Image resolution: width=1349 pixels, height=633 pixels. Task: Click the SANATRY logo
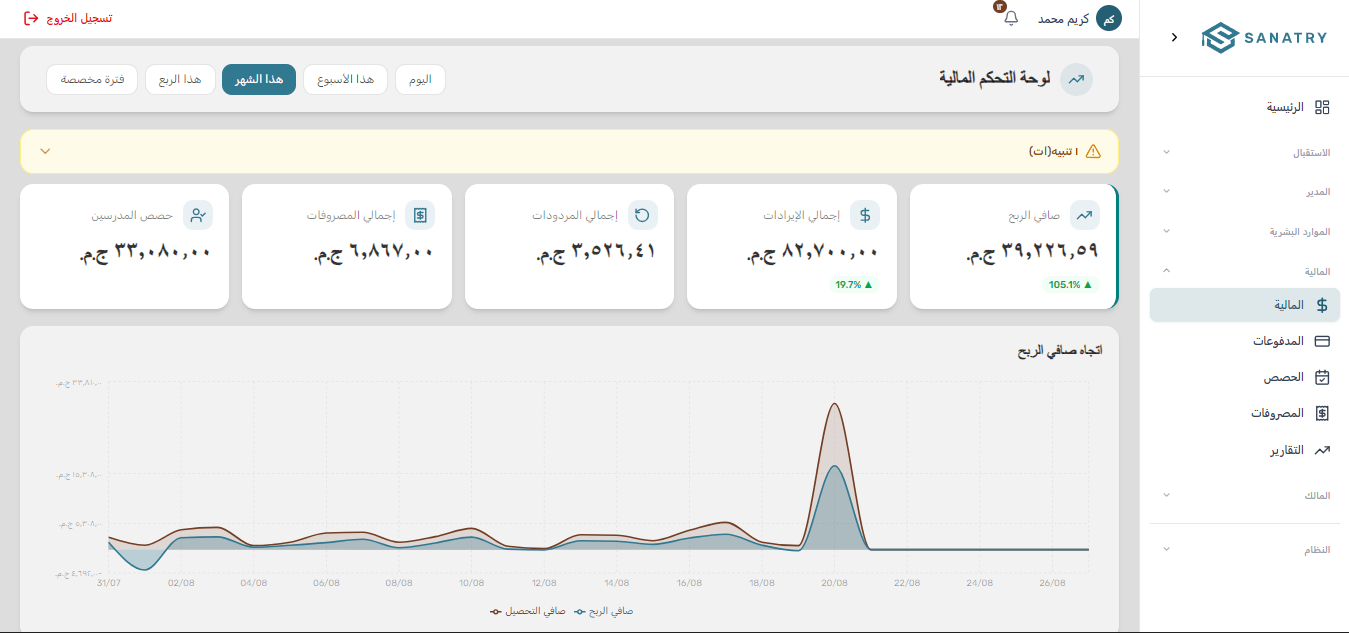pos(1264,38)
